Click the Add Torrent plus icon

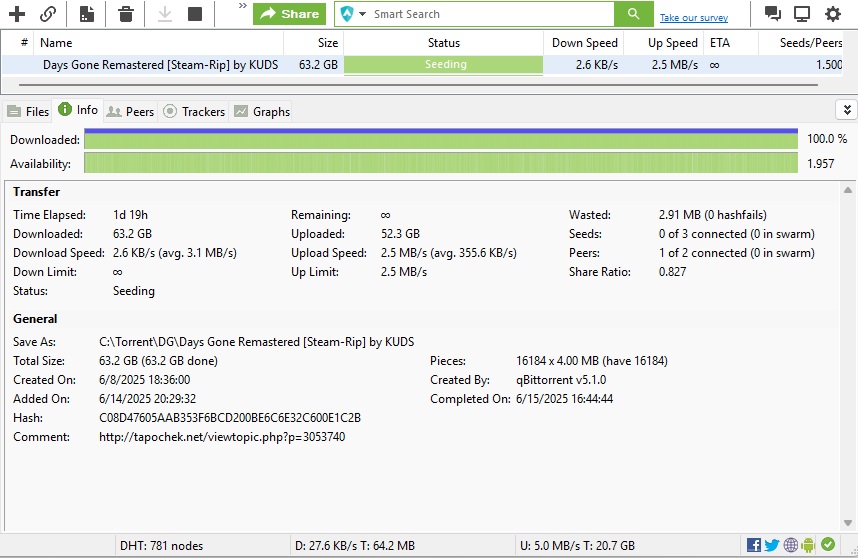(x=17, y=14)
